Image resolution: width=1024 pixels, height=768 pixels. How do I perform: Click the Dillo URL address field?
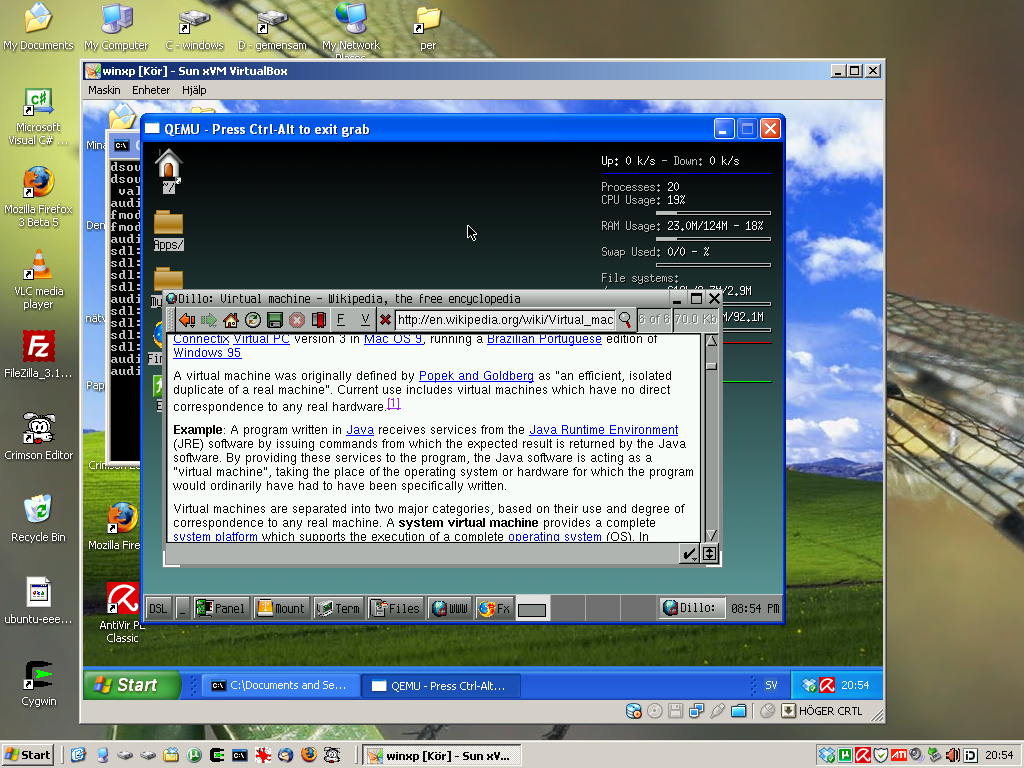click(505, 319)
